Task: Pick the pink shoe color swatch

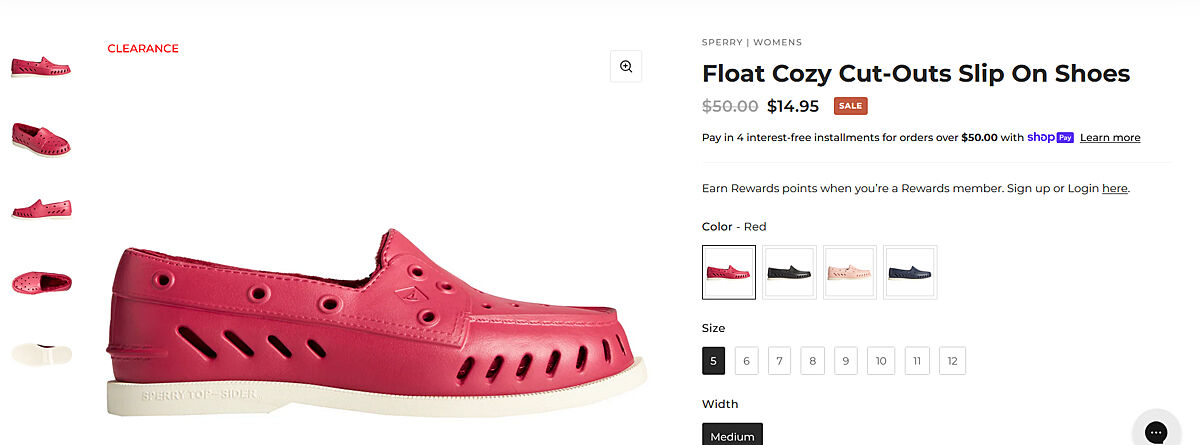Action: pyautogui.click(x=850, y=272)
